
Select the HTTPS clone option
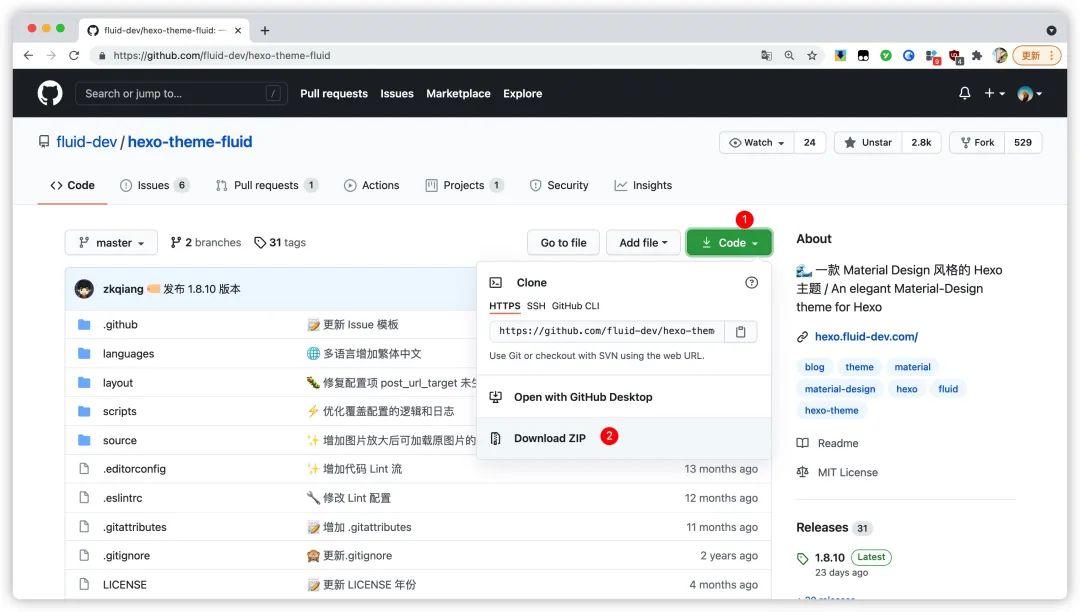tap(504, 306)
